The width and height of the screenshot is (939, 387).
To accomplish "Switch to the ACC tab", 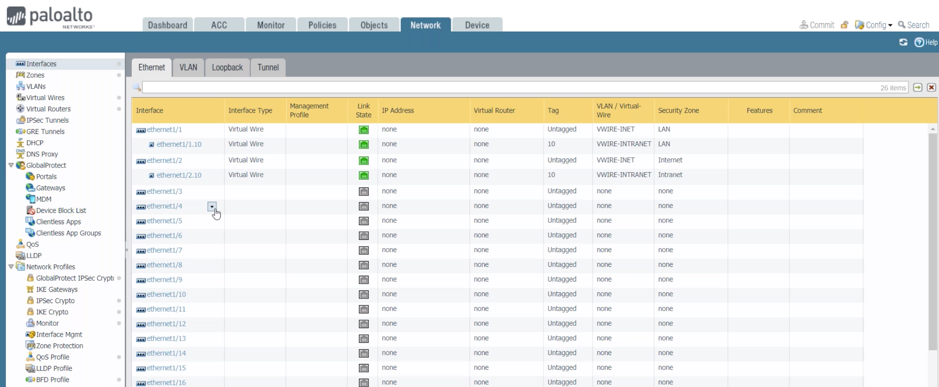I will pyautogui.click(x=219, y=25).
